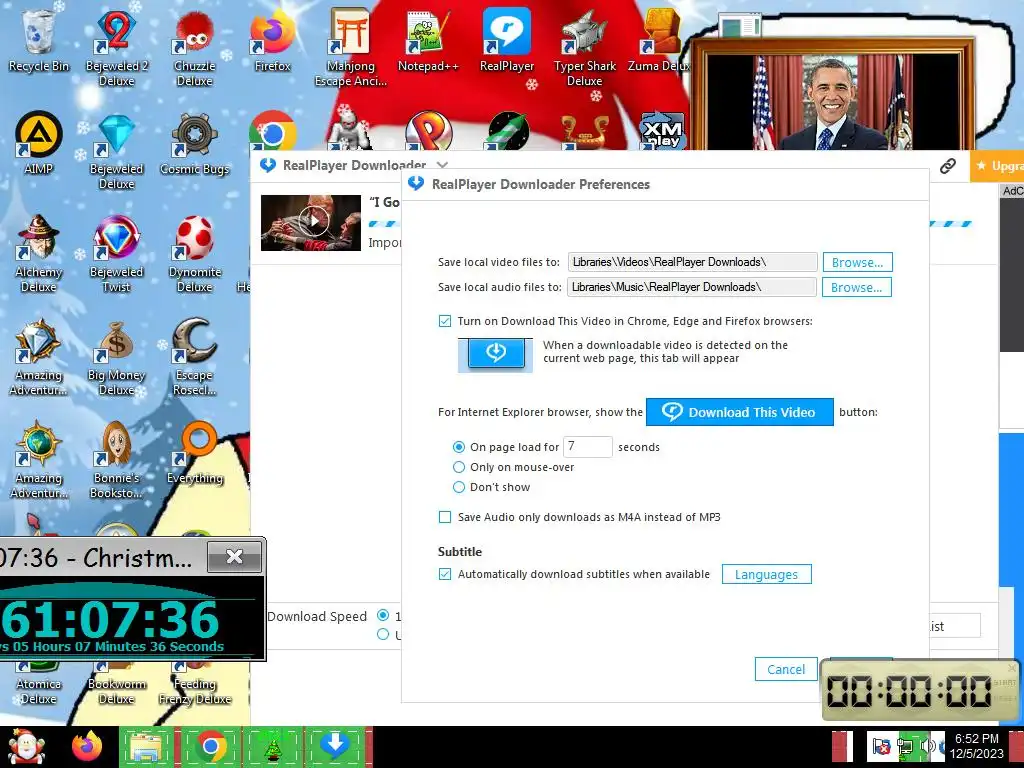Expand the RealPlayer Downloader title dropdown
Viewport: 1024px width, 768px height.
pos(442,165)
